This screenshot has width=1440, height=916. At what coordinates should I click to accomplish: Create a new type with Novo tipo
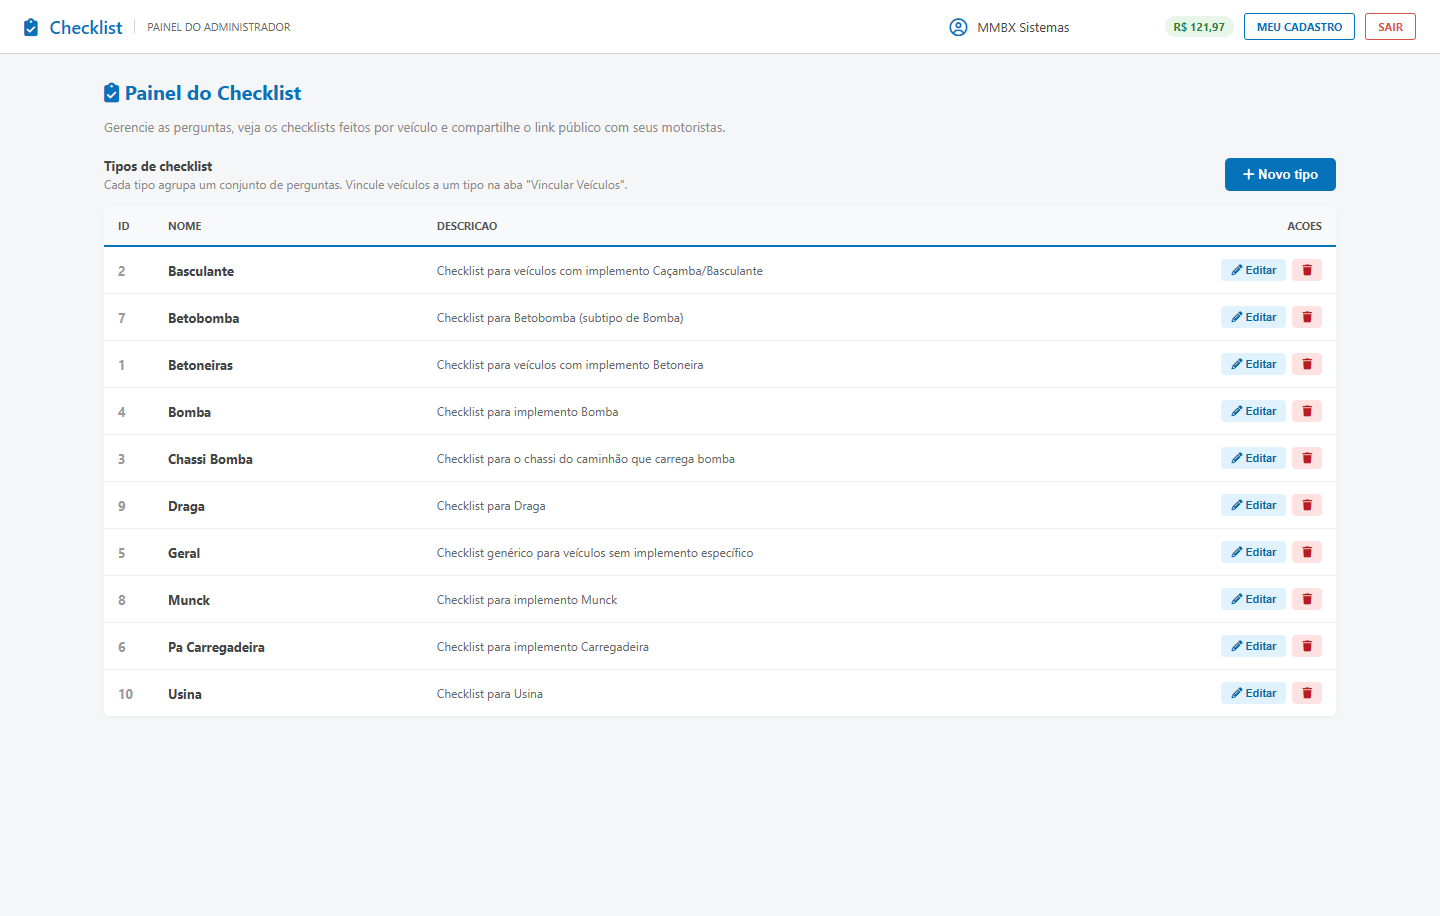1280,174
